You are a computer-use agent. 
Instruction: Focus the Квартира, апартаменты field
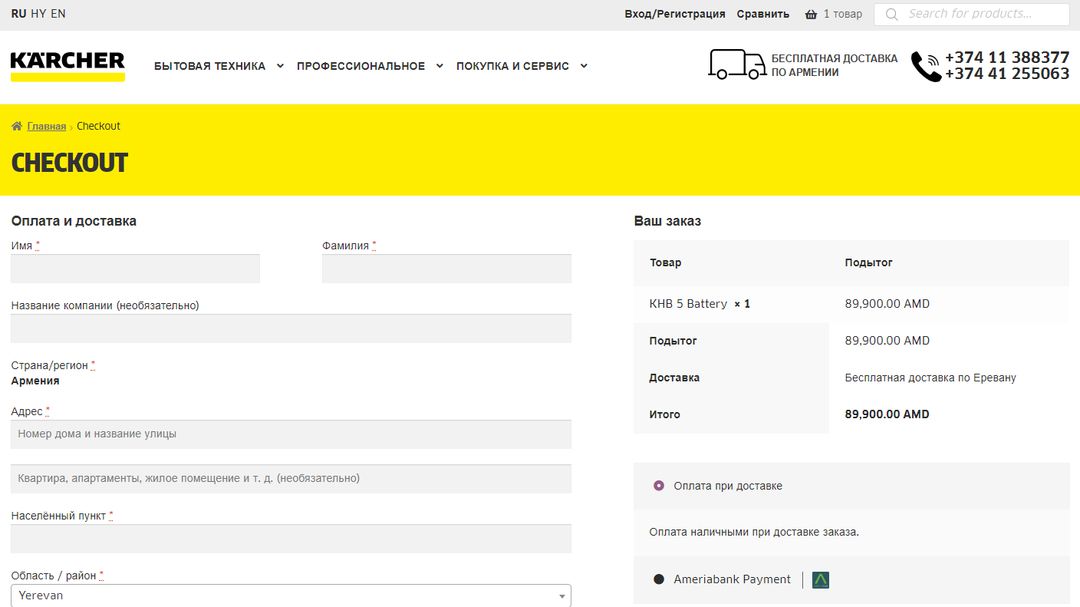[x=291, y=478]
